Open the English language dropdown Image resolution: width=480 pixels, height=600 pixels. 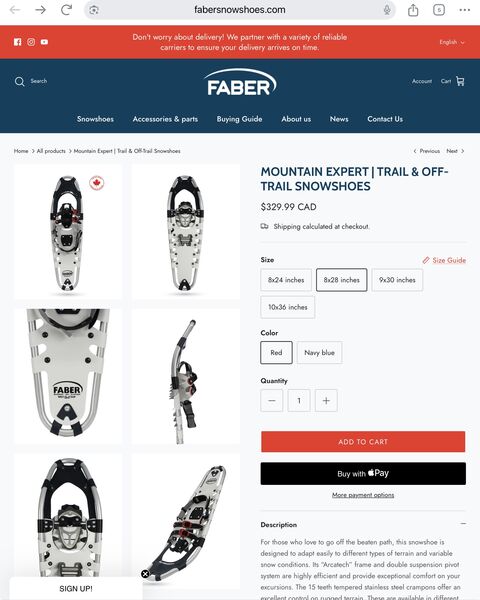tap(452, 42)
